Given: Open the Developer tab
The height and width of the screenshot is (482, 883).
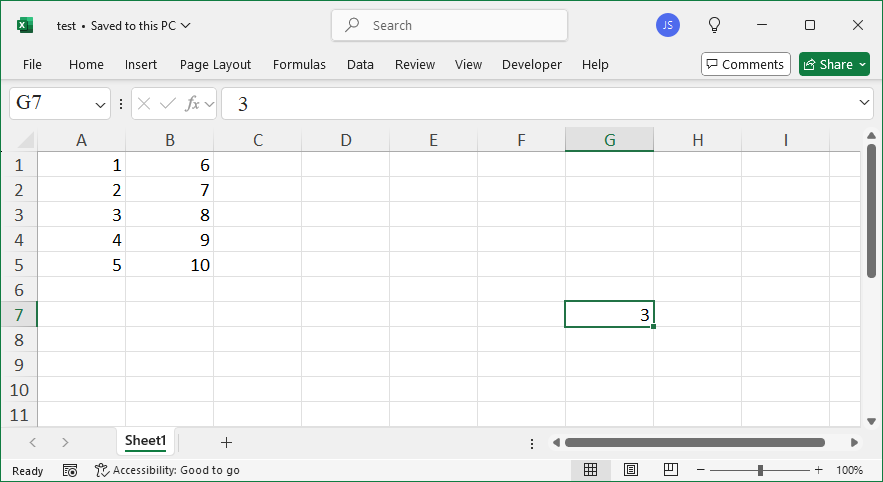Looking at the screenshot, I should coord(532,64).
